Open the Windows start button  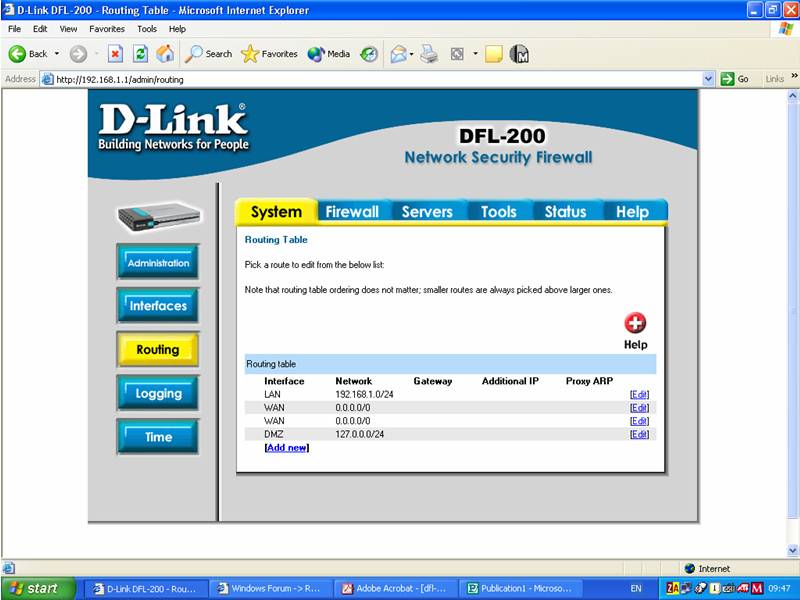click(38, 588)
